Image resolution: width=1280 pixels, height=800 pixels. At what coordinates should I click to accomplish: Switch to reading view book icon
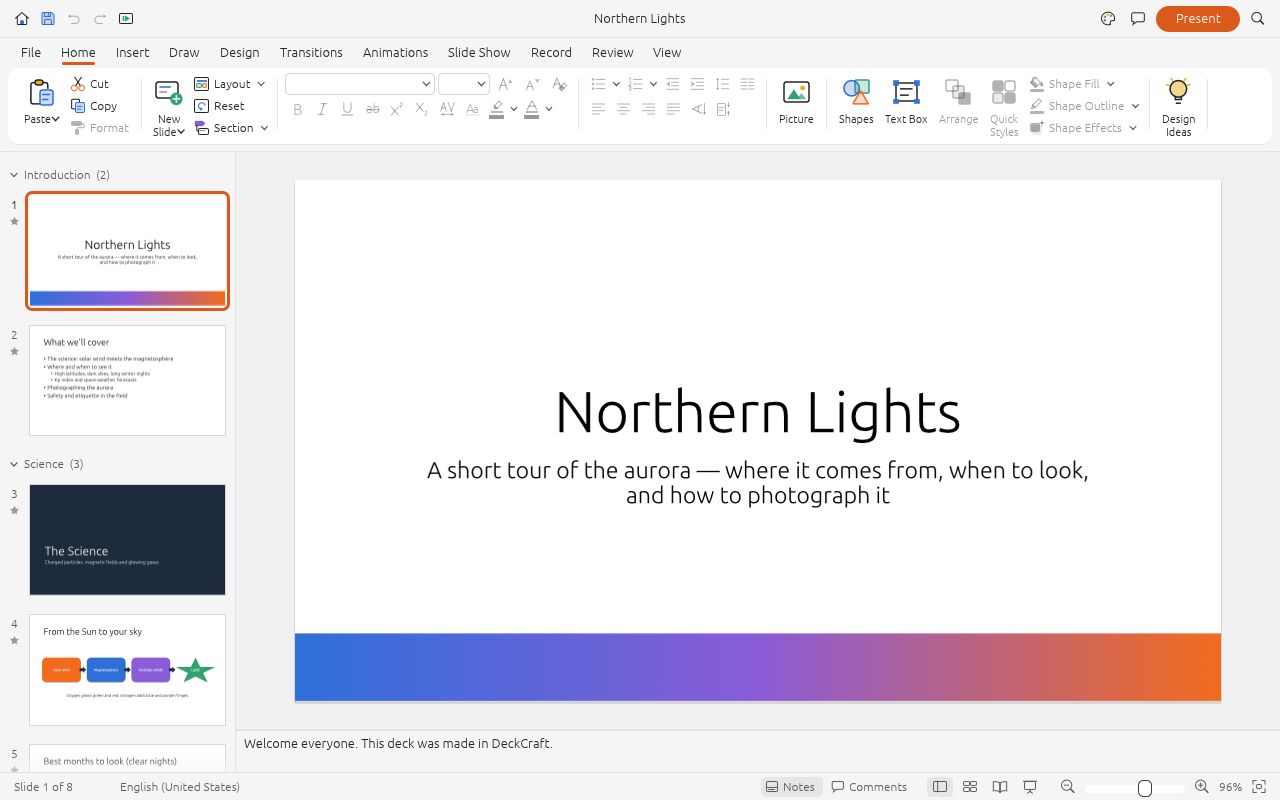coord(1000,787)
